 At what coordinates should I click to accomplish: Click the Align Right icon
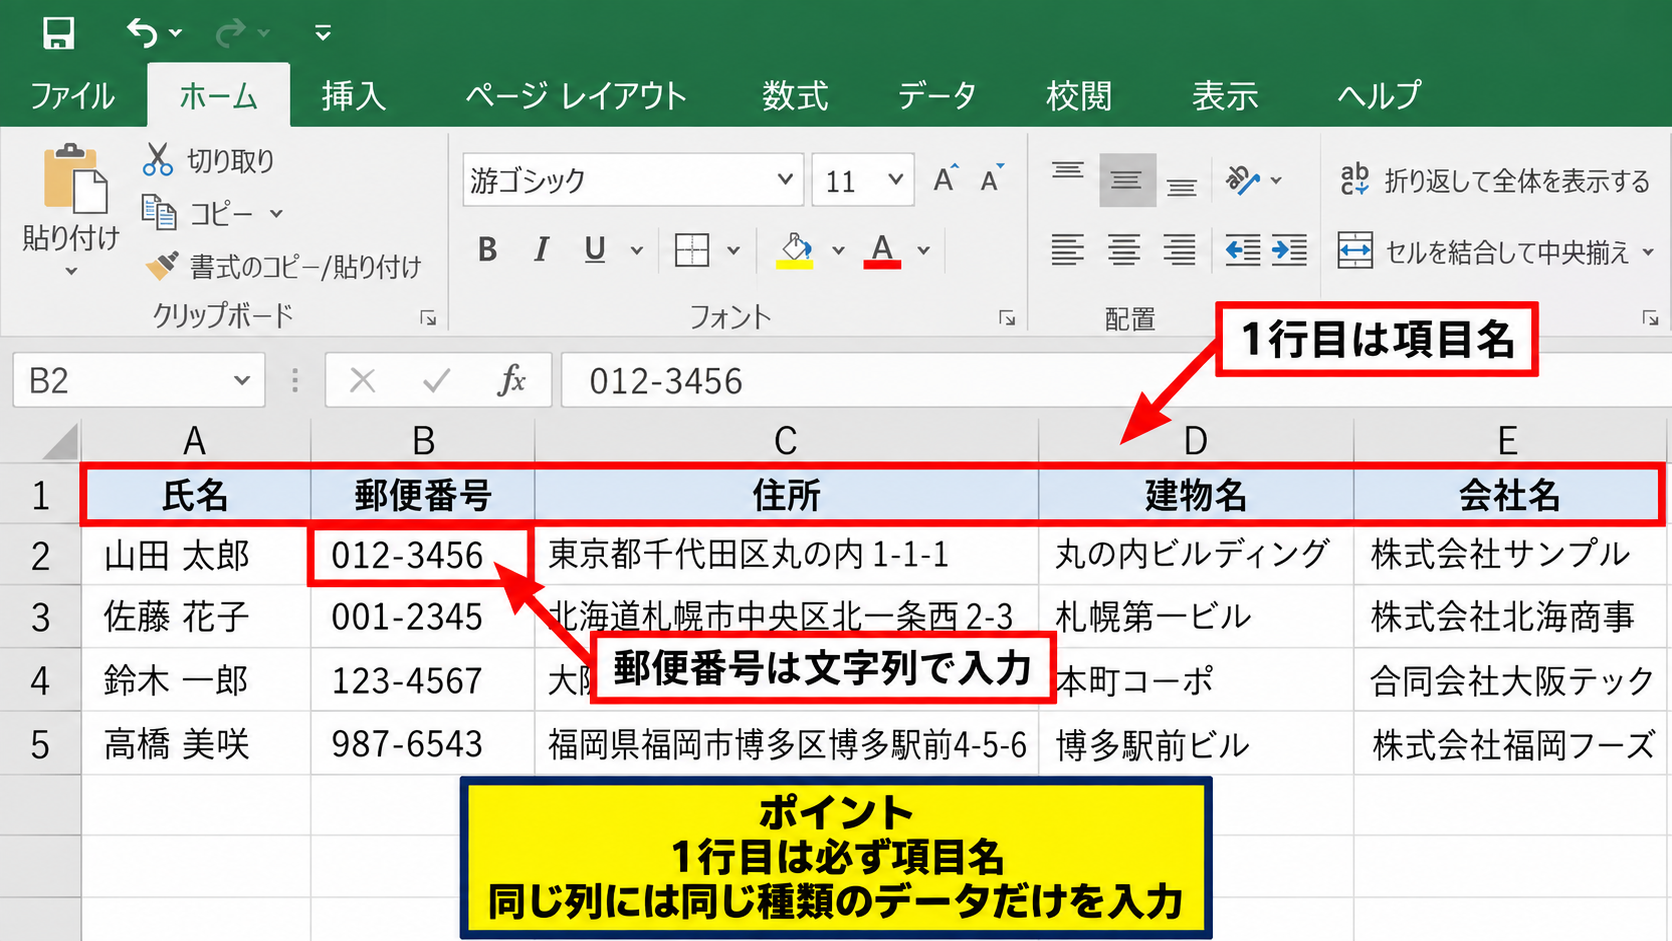[x=1179, y=250]
